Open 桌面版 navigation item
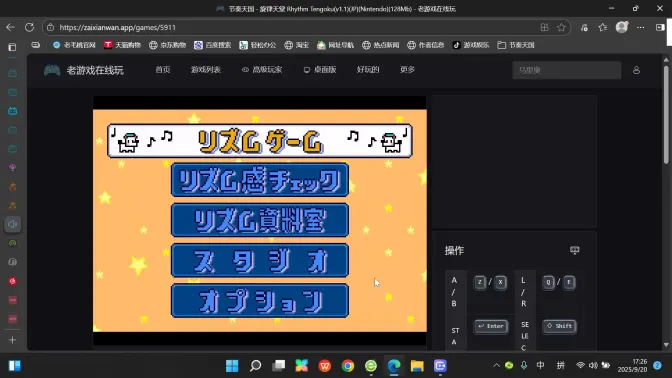 (320, 70)
